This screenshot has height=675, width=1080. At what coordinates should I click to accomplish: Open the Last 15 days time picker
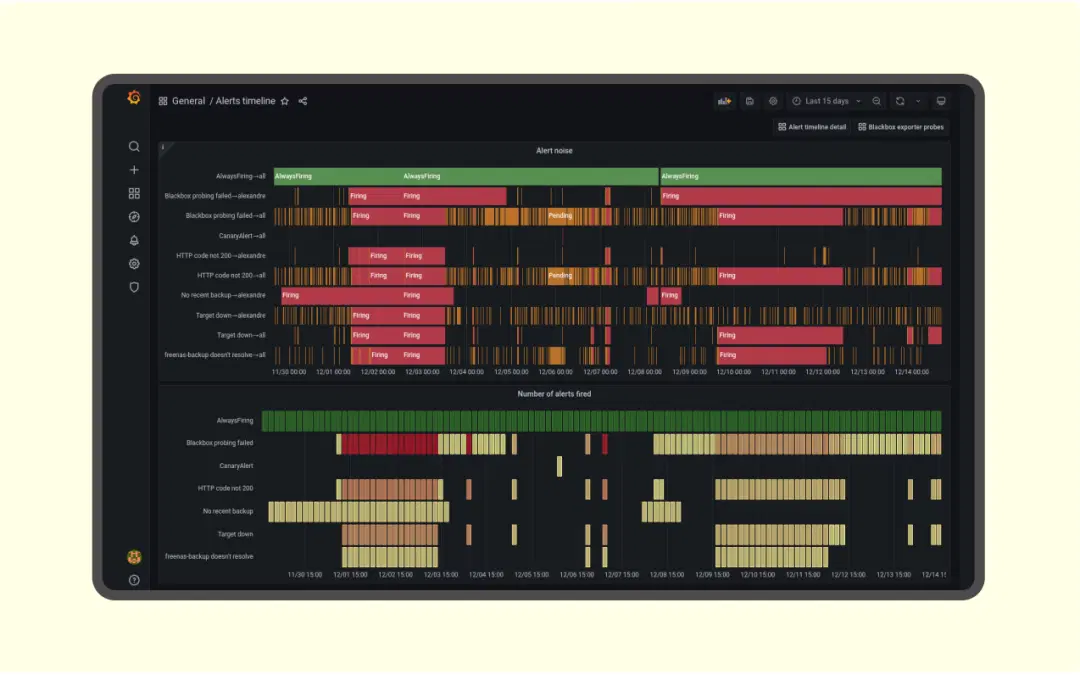826,101
